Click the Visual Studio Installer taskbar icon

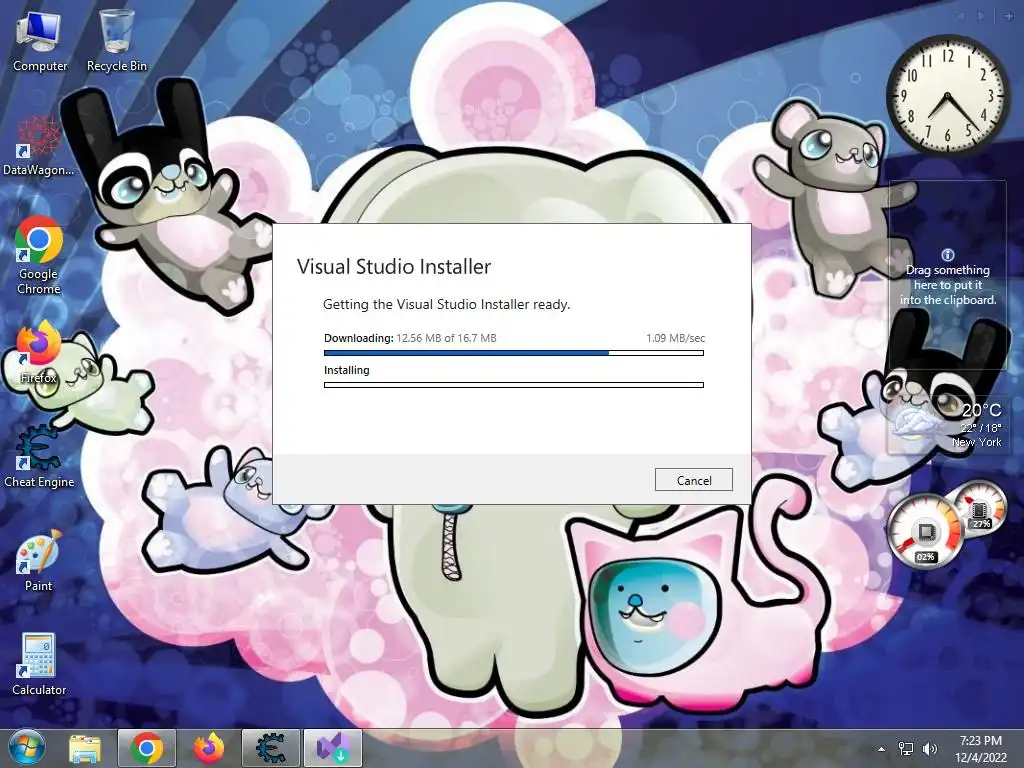pos(332,748)
